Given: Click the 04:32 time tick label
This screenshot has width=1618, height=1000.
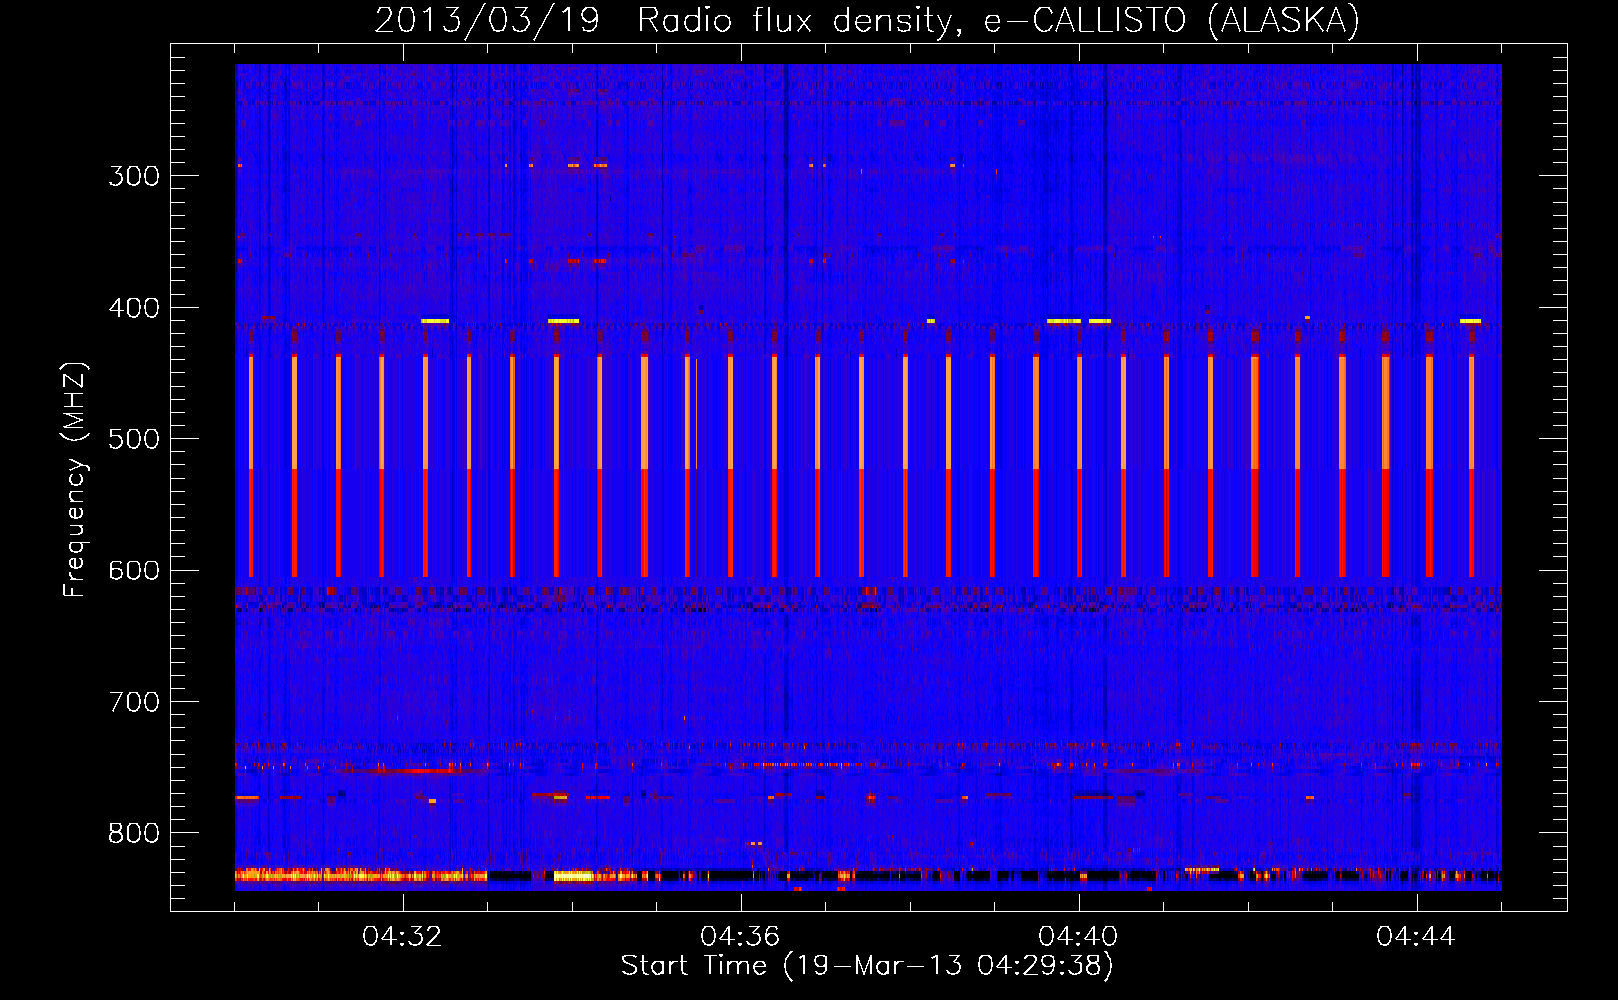Looking at the screenshot, I should (402, 936).
